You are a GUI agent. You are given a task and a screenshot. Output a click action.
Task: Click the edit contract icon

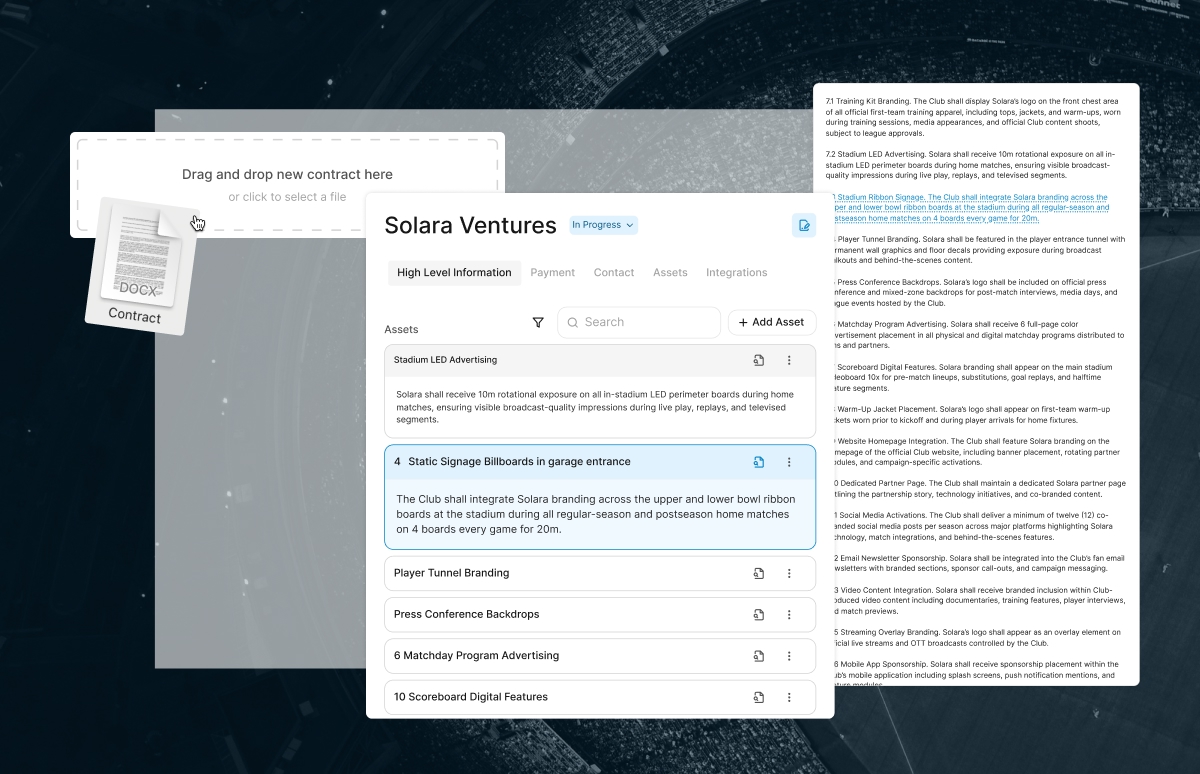coord(804,225)
